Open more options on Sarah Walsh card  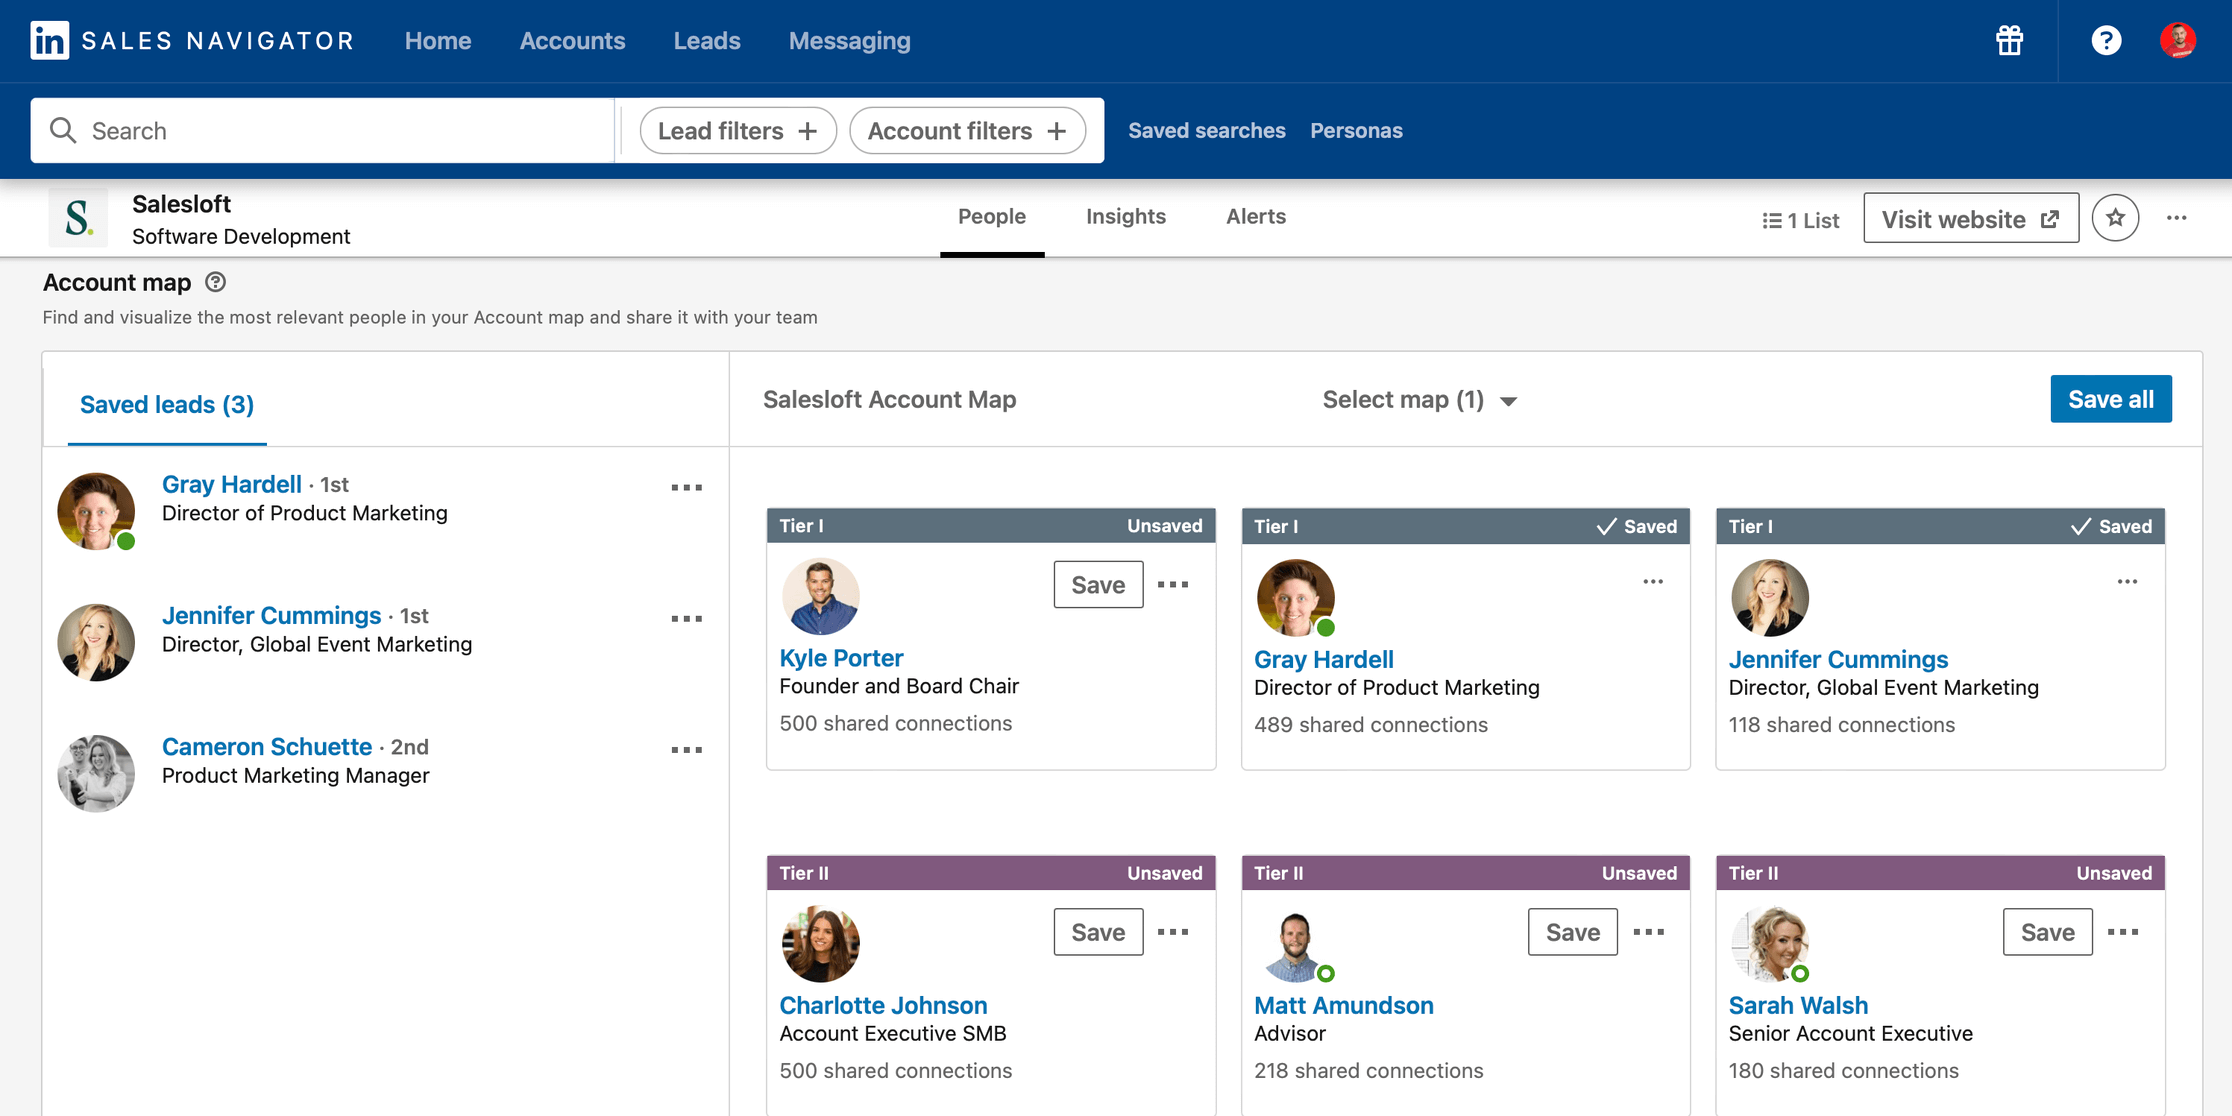coord(2122,931)
